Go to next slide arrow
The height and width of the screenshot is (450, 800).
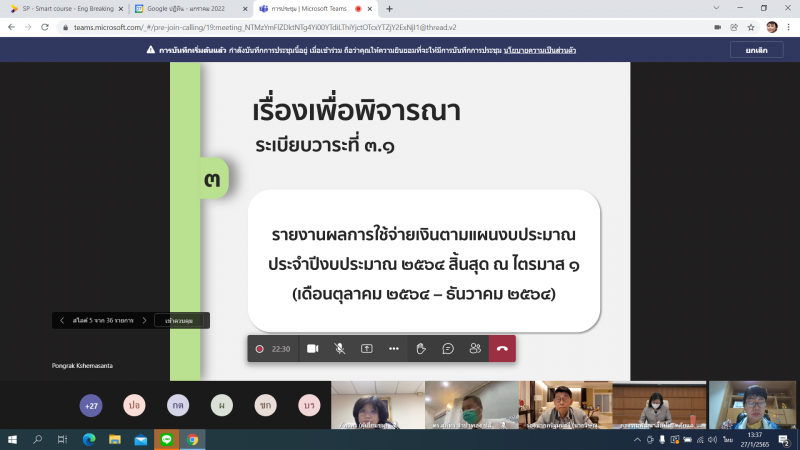(144, 320)
